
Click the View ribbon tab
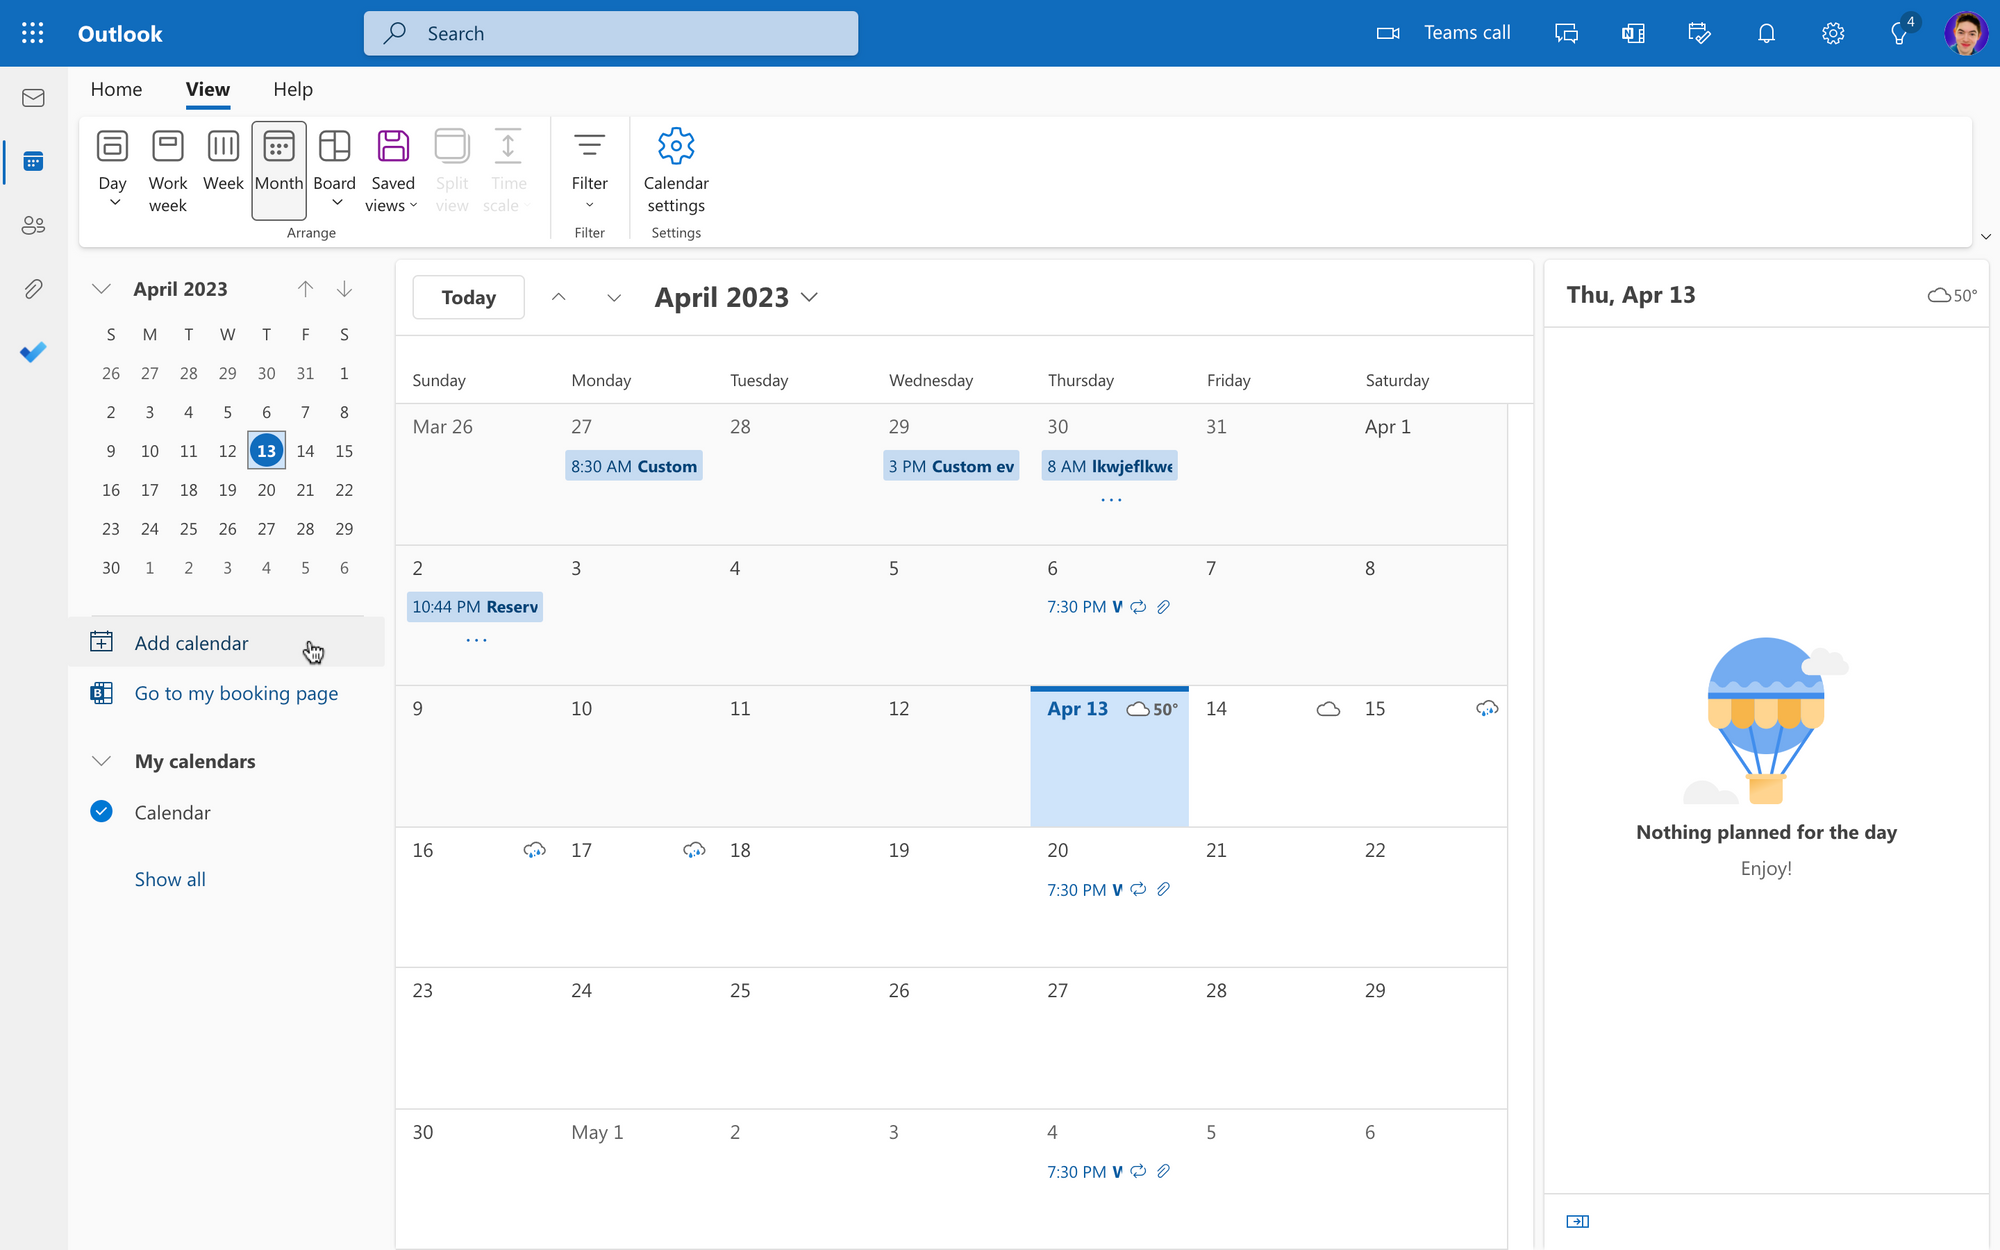click(207, 89)
